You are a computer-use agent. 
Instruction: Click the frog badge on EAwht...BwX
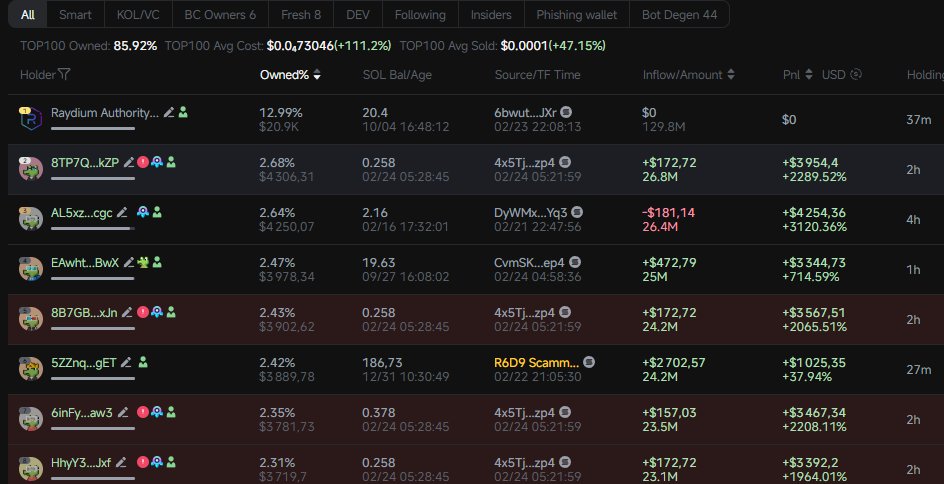tap(143, 262)
